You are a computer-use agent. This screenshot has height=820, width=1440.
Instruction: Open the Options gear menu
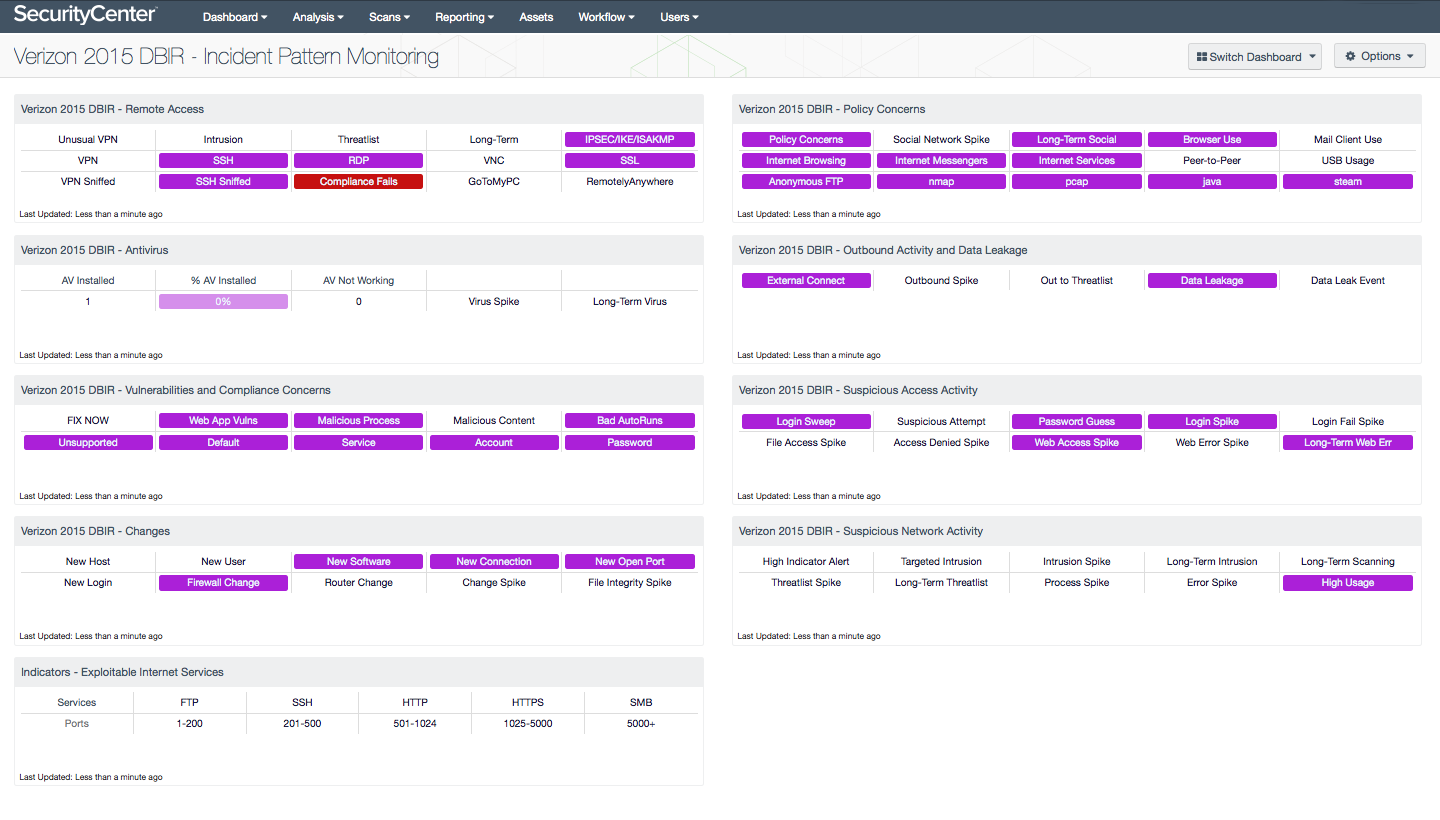[x=1380, y=57]
